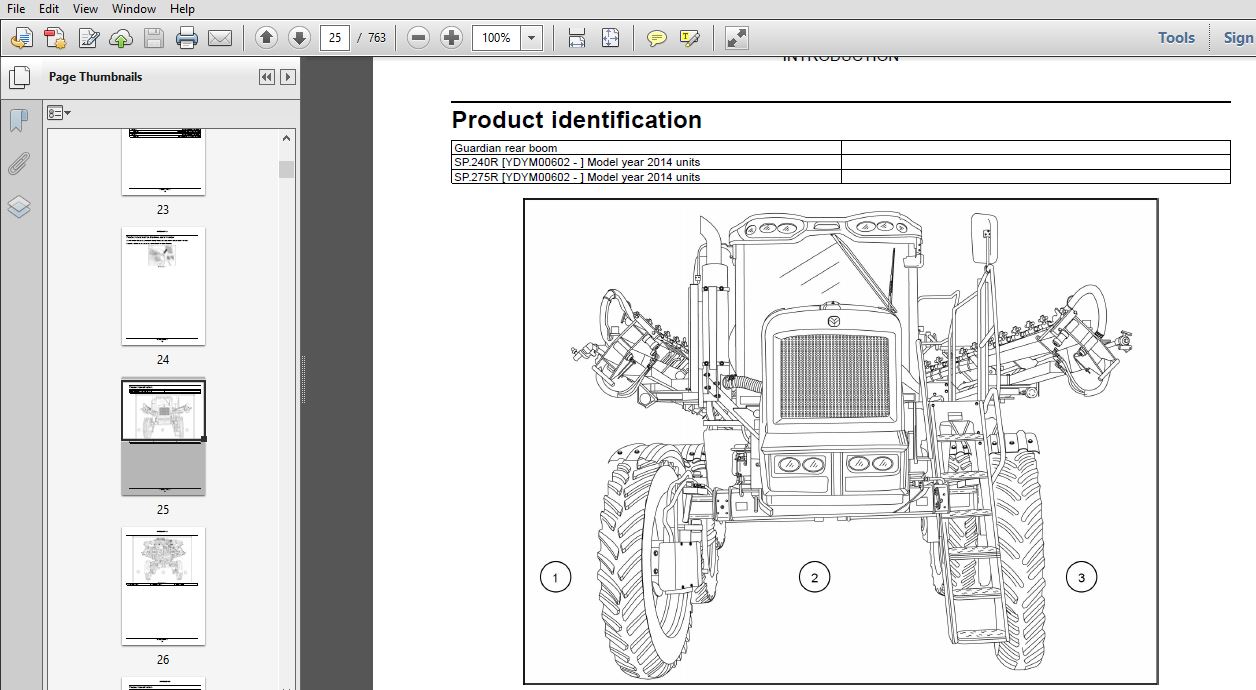The width and height of the screenshot is (1256, 690).
Task: Zoom in with the plus button
Action: click(x=452, y=38)
